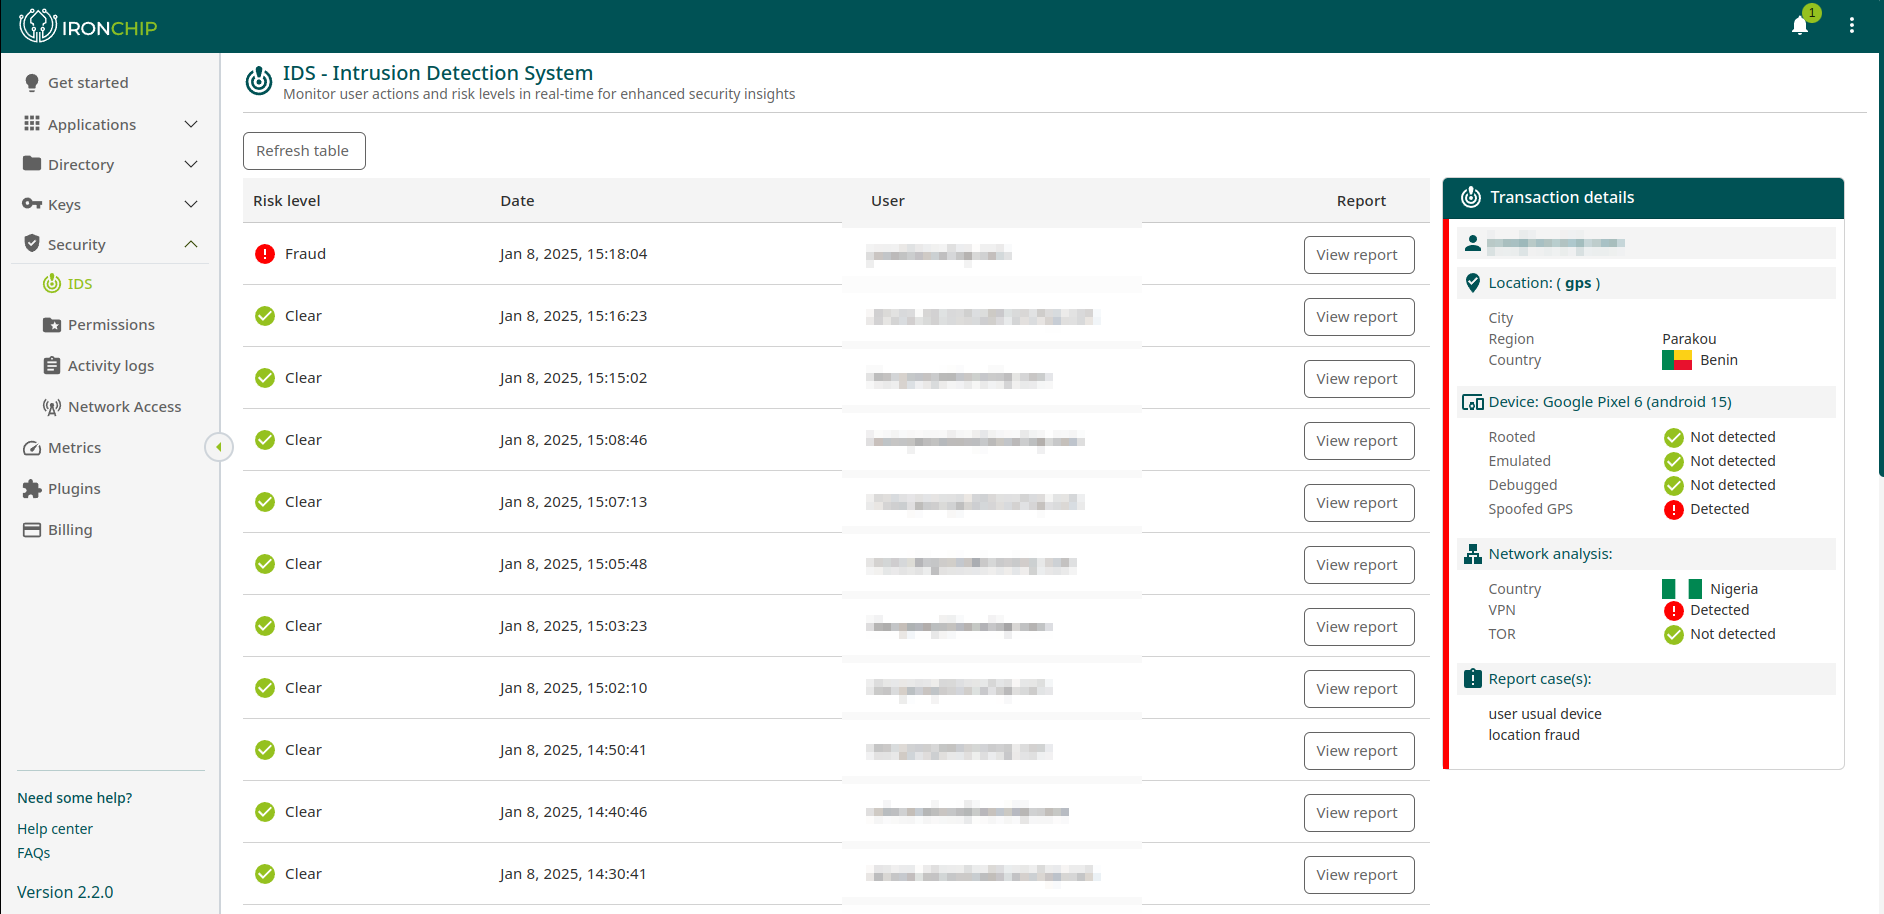The height and width of the screenshot is (914, 1884).
Task: Click the sidebar collapse arrow
Action: click(x=218, y=447)
